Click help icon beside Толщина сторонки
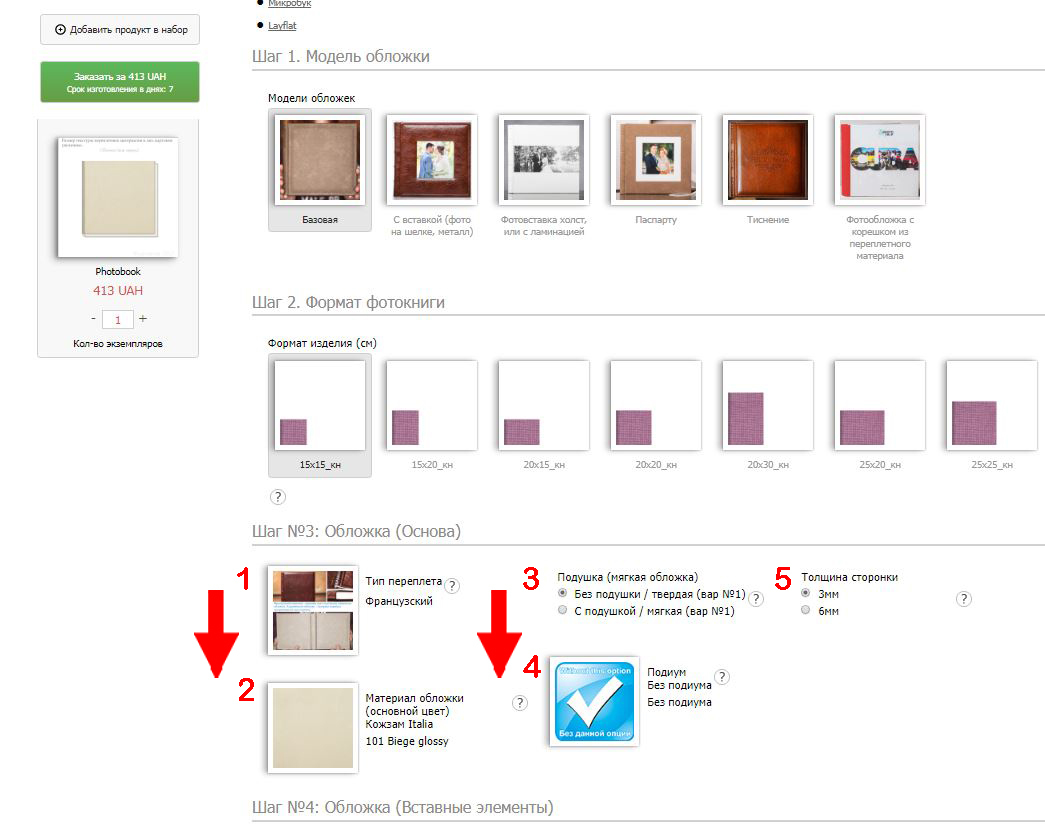The width and height of the screenshot is (1045, 833). pyautogui.click(x=964, y=599)
